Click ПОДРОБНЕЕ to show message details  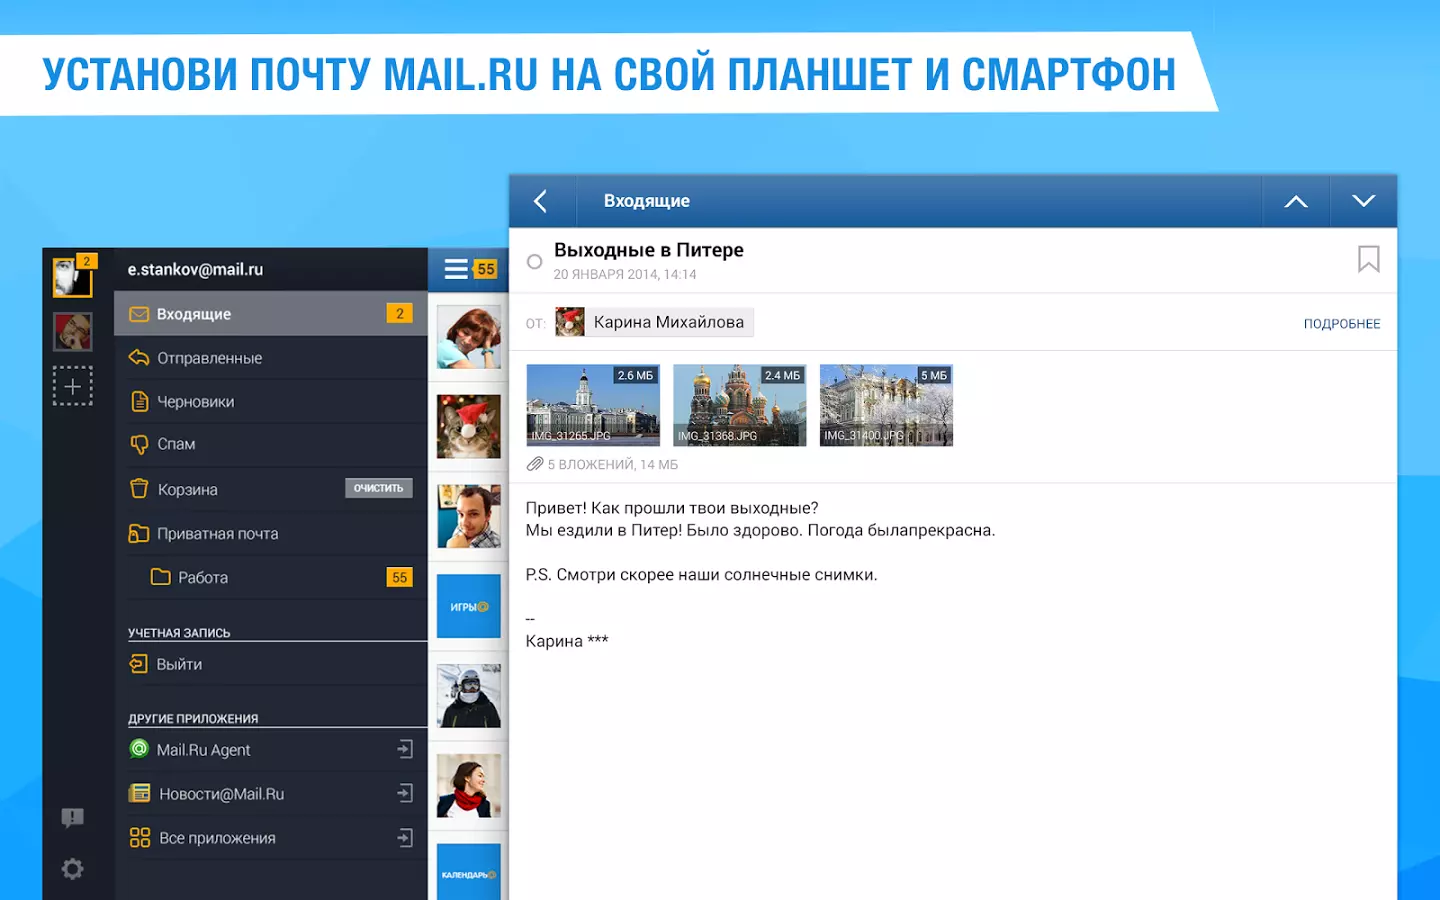[1342, 324]
